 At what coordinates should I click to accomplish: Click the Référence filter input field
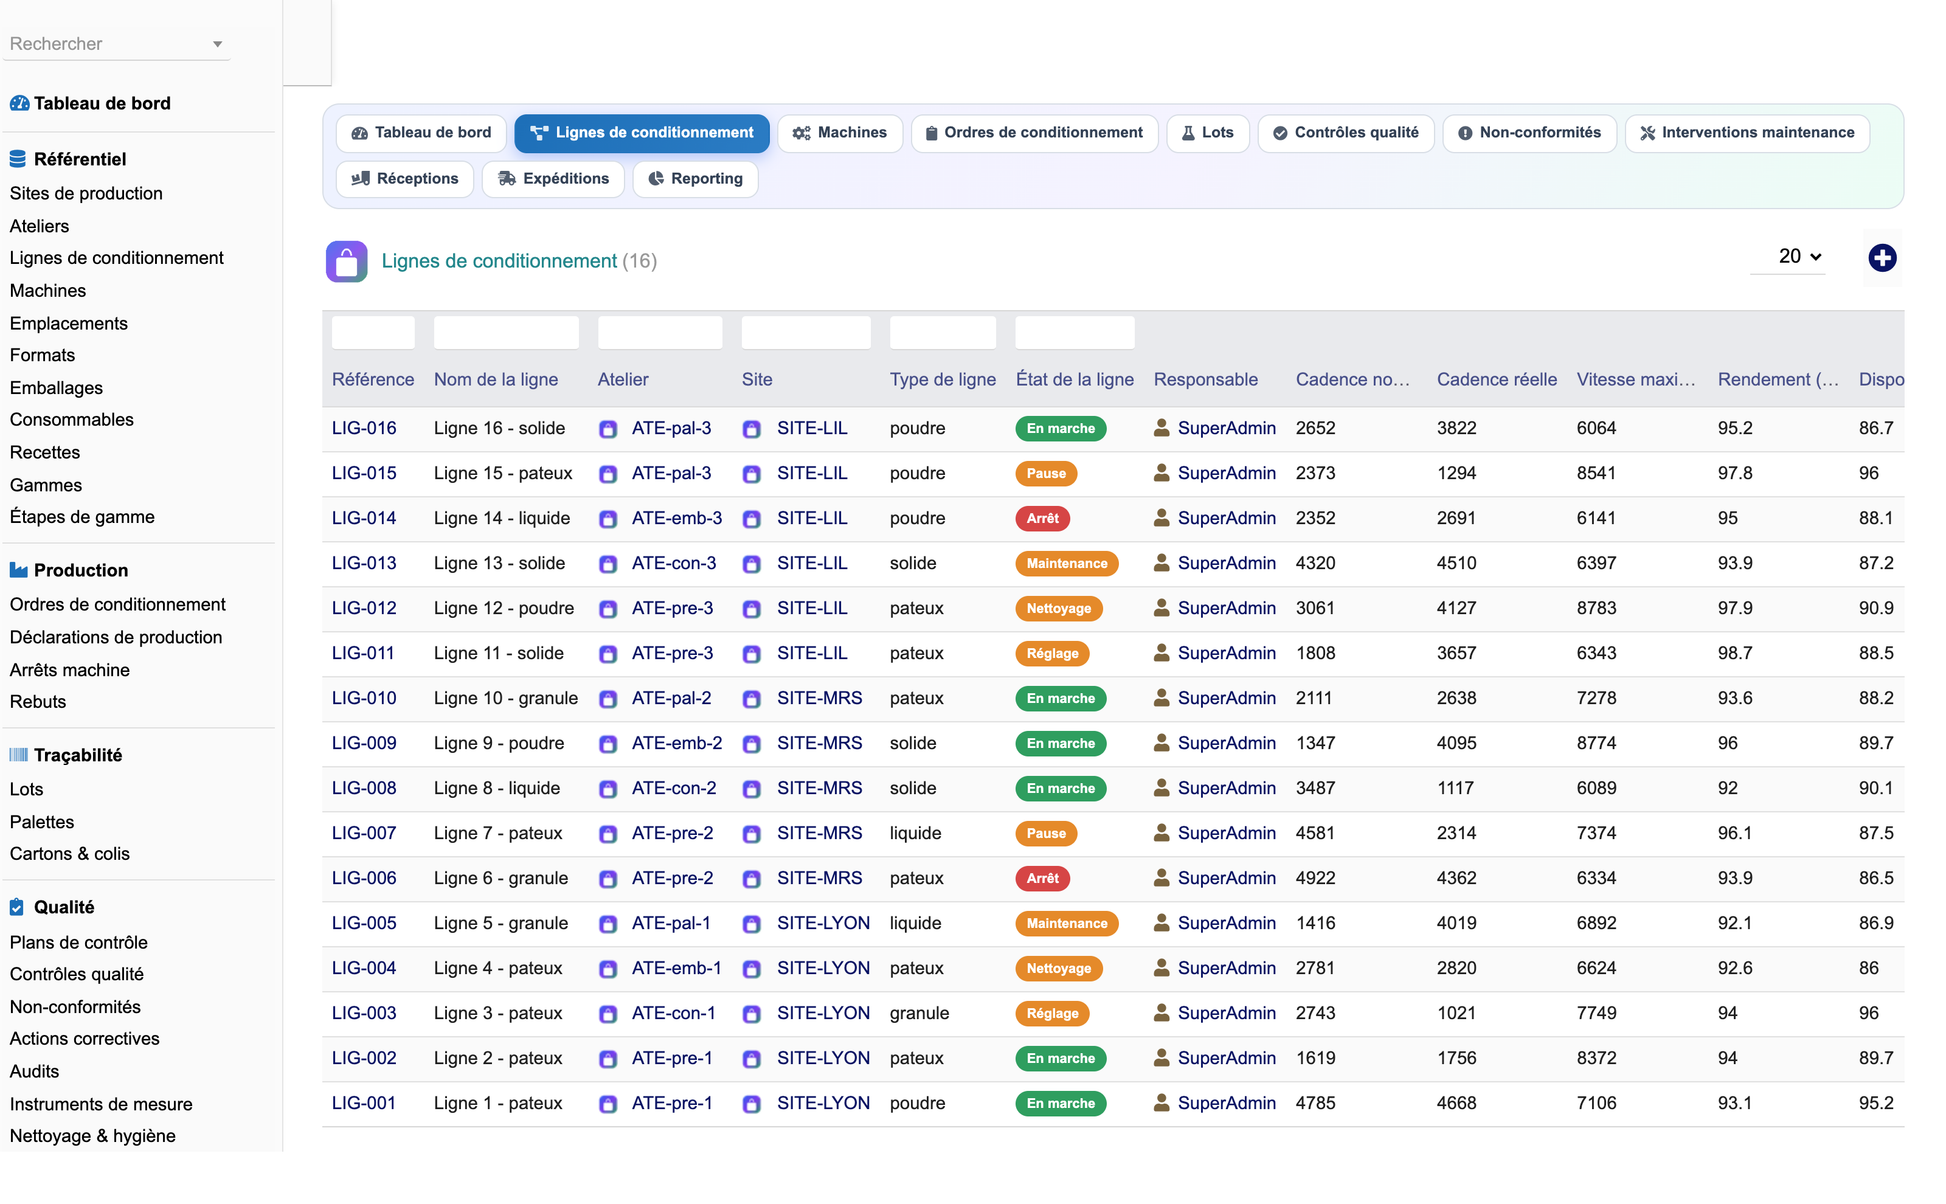coord(373,333)
